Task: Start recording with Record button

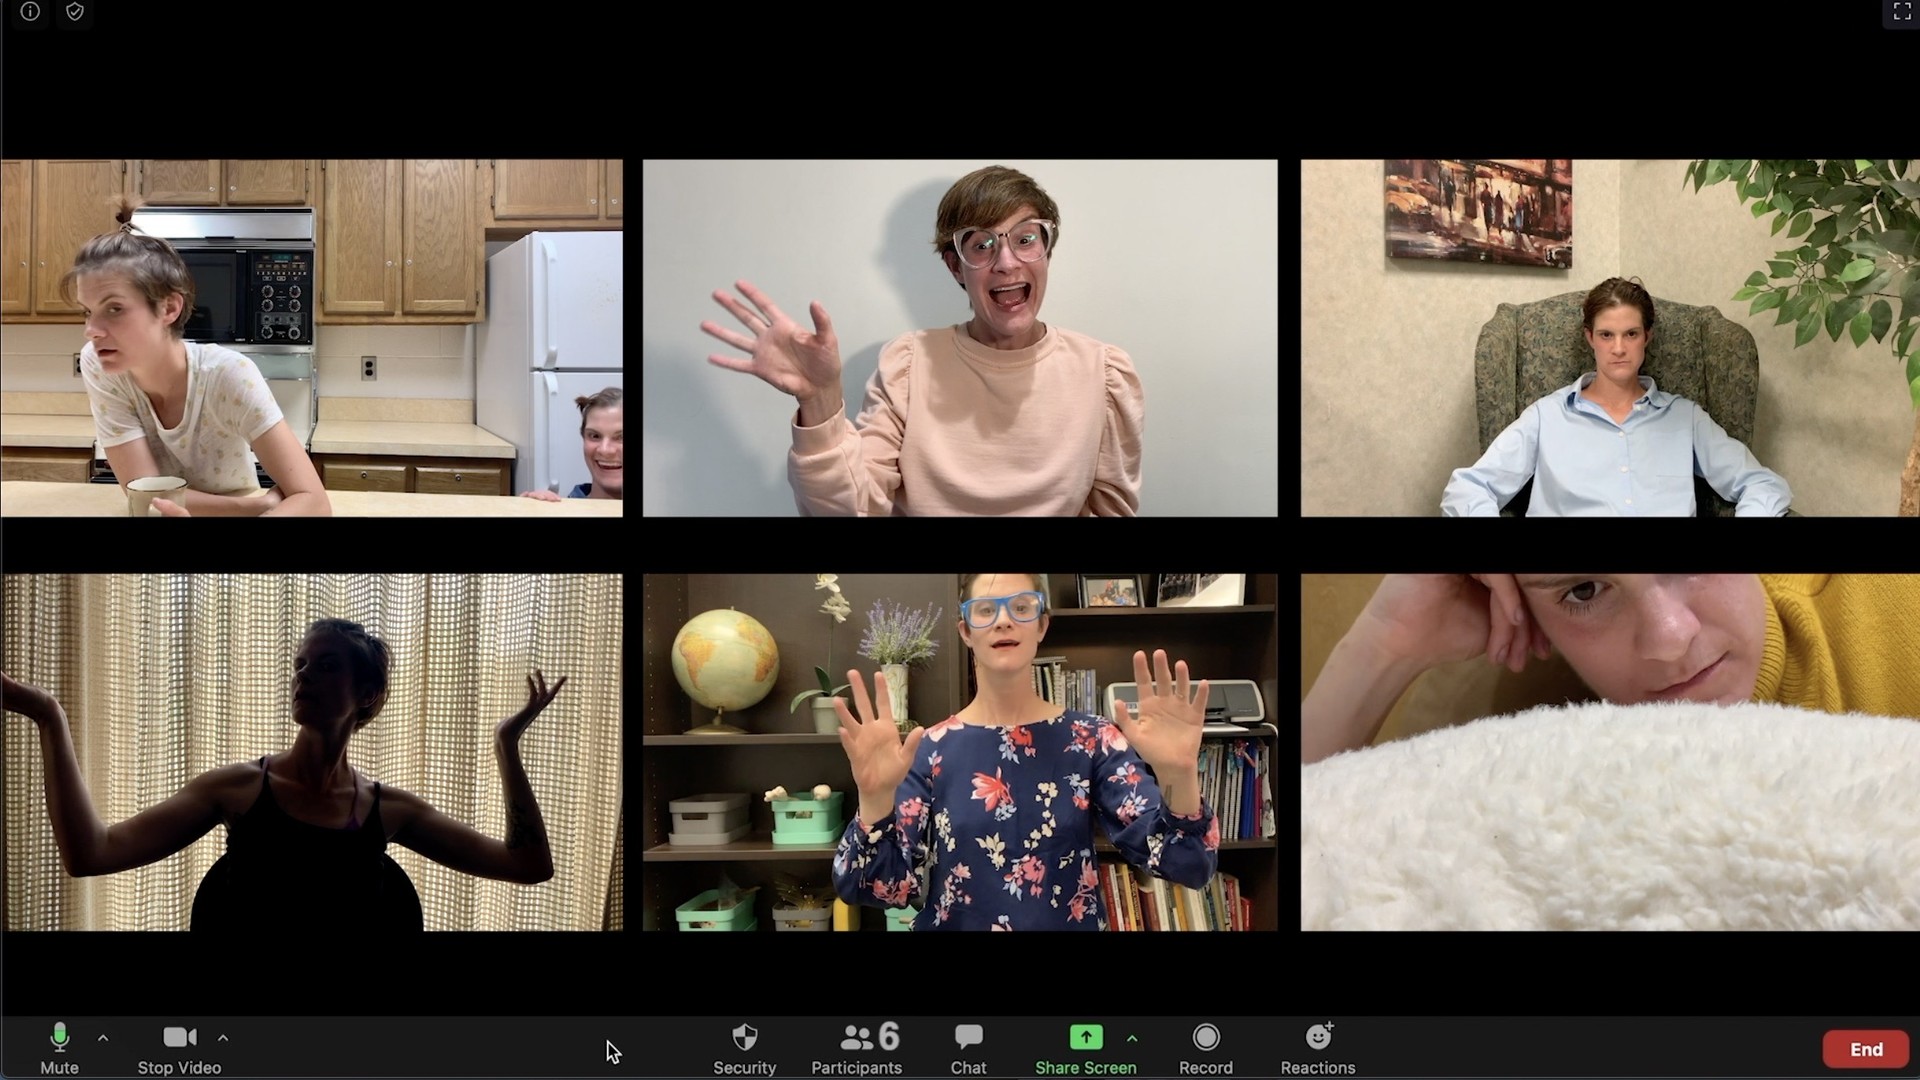Action: [1206, 1049]
